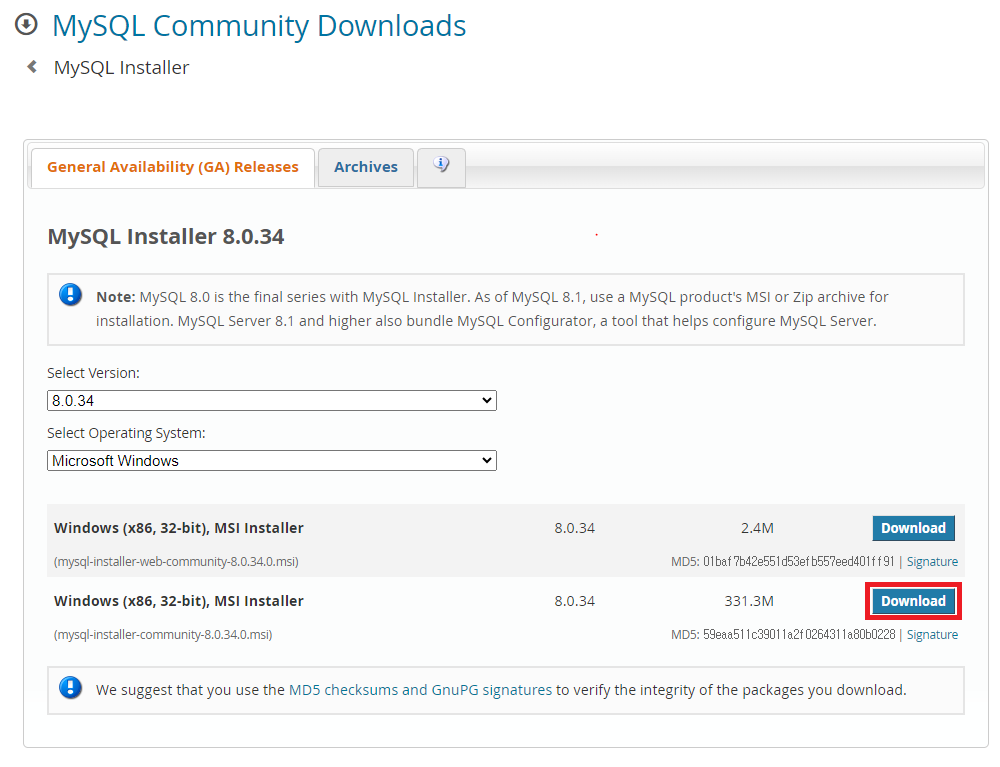Click the Windows MSI Installer title in 2.4M row
Screen dimensions: 1000x767
pos(179,528)
